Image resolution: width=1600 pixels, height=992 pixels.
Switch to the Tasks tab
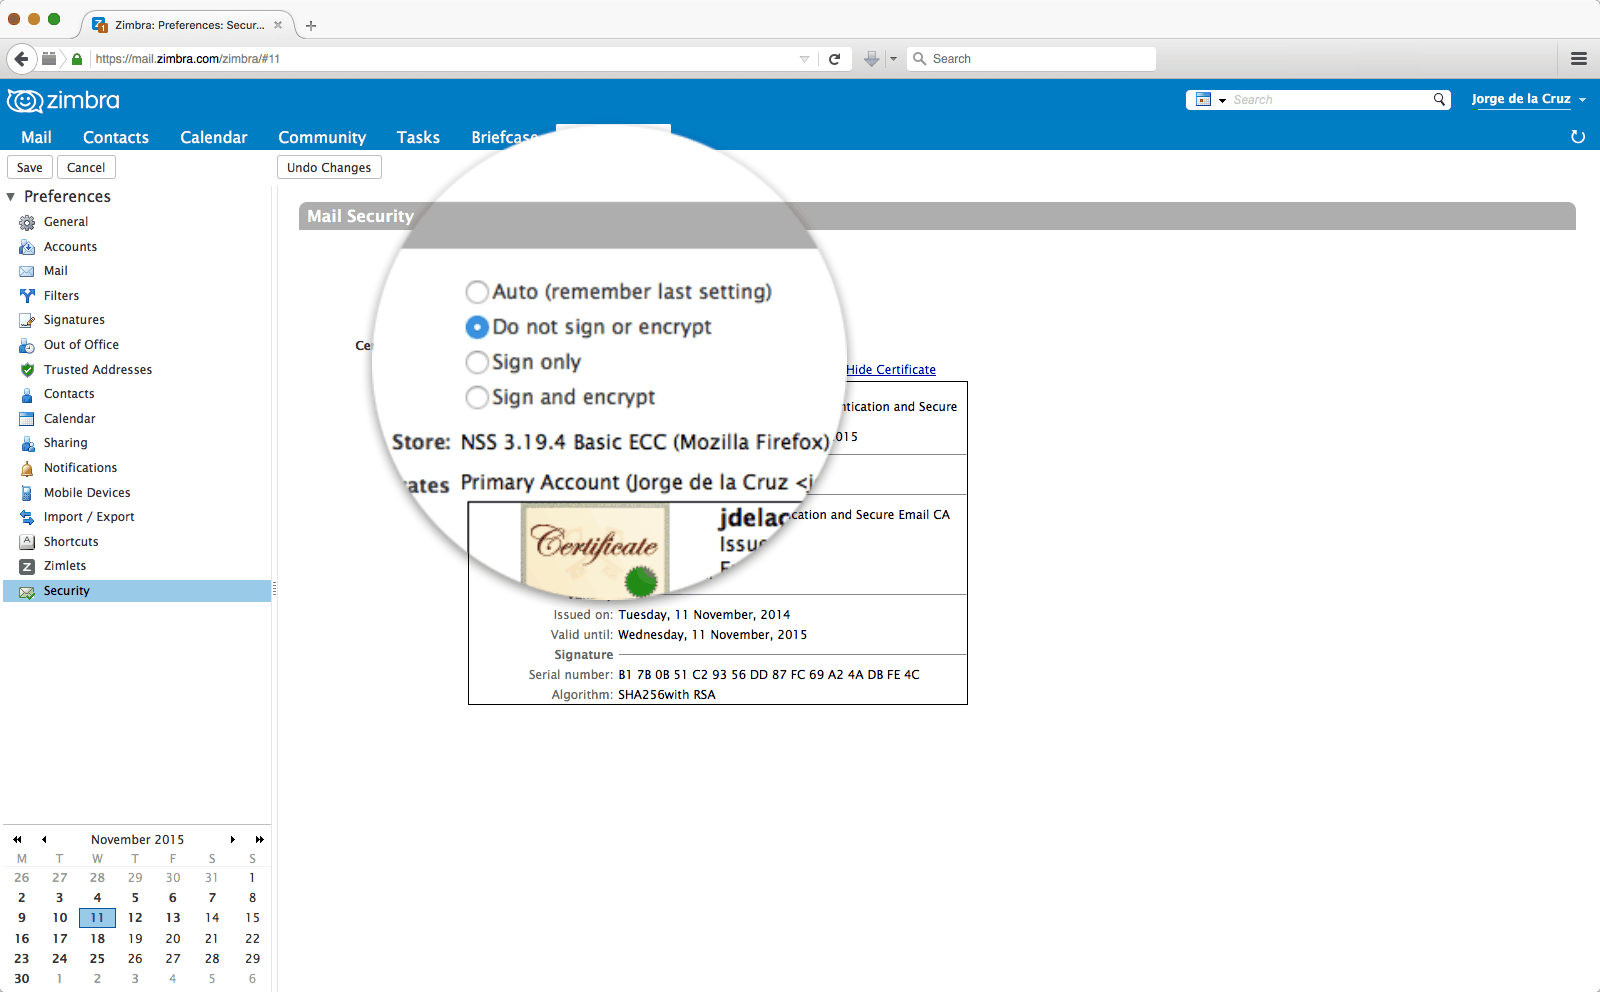click(418, 137)
